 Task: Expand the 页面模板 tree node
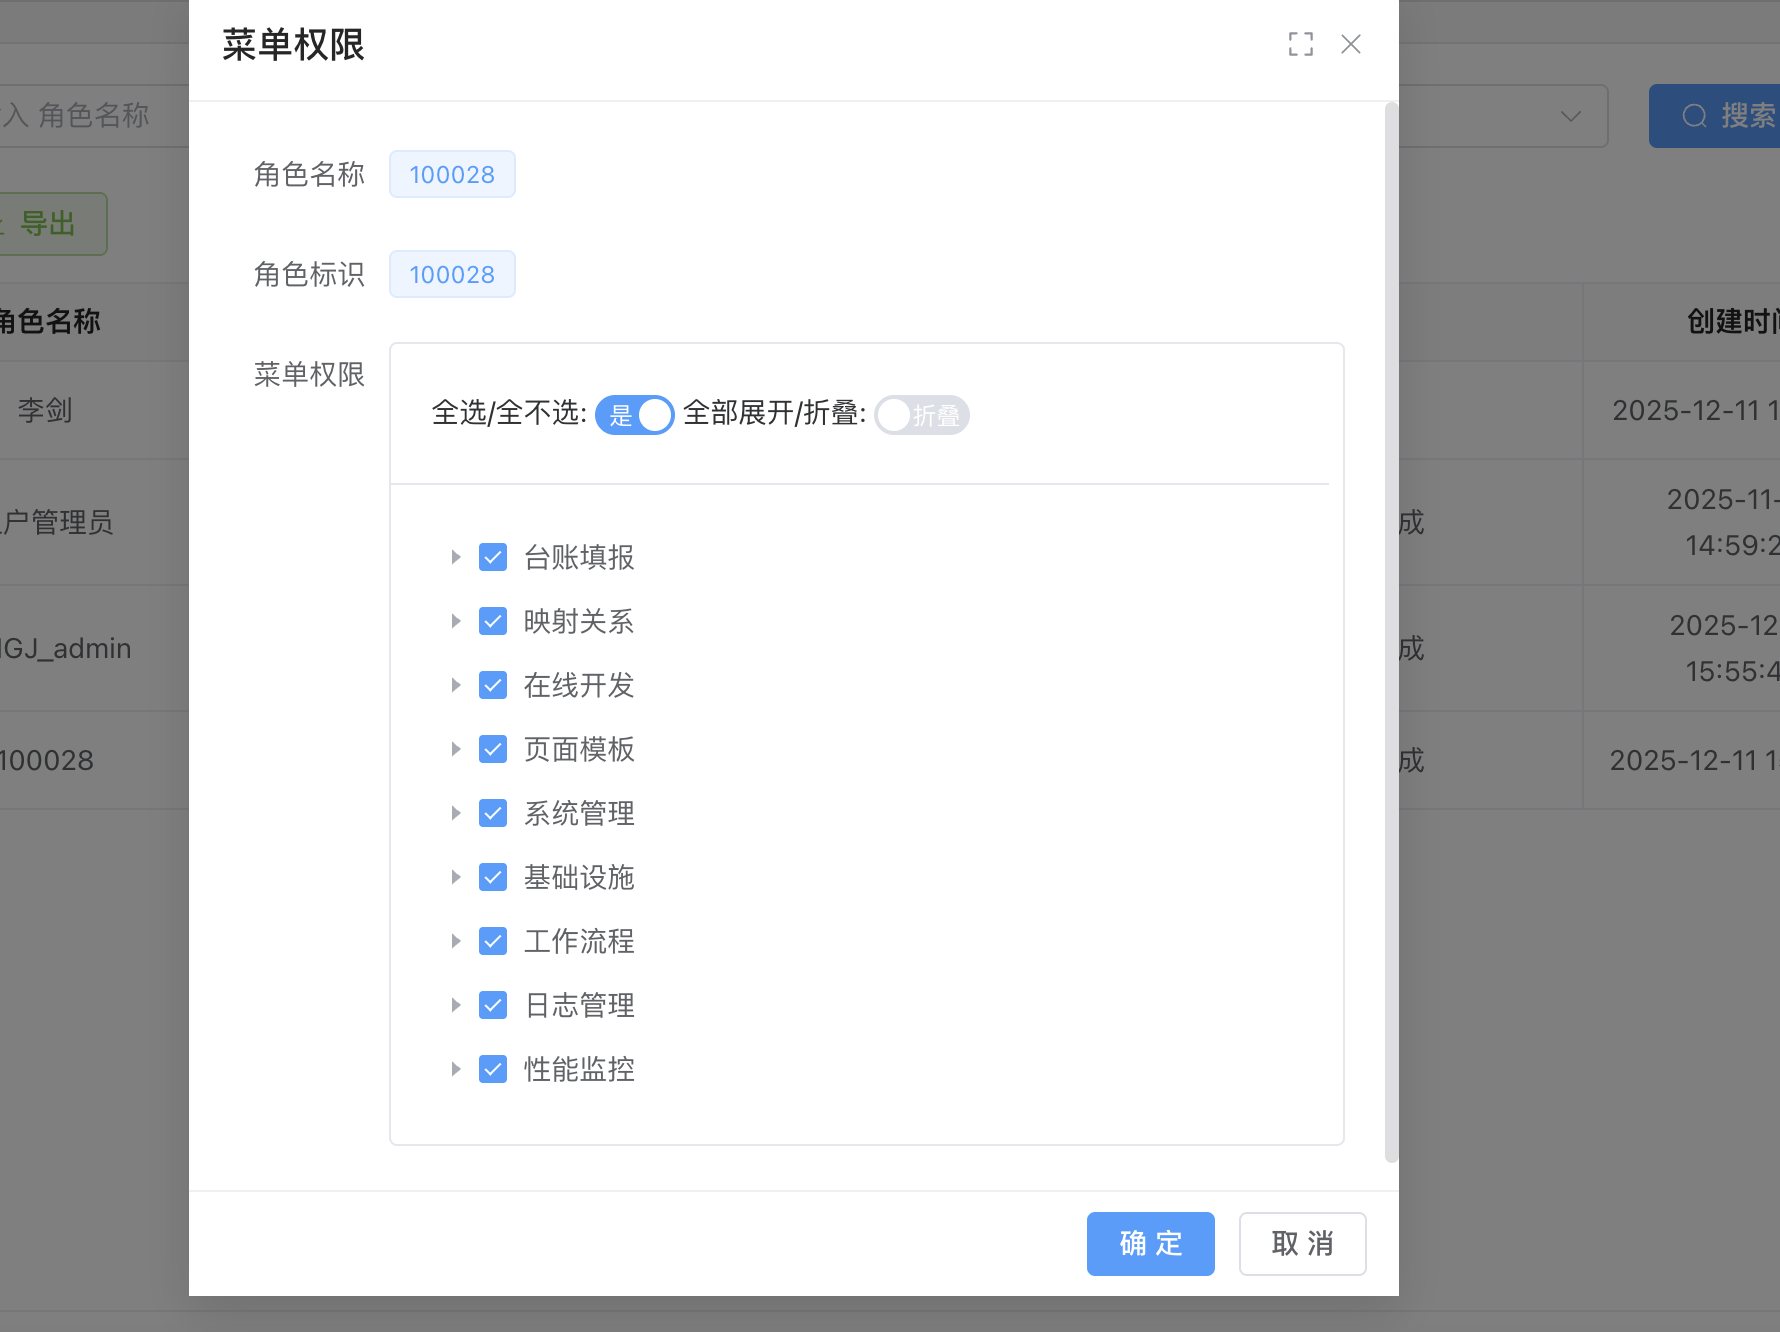pos(455,749)
